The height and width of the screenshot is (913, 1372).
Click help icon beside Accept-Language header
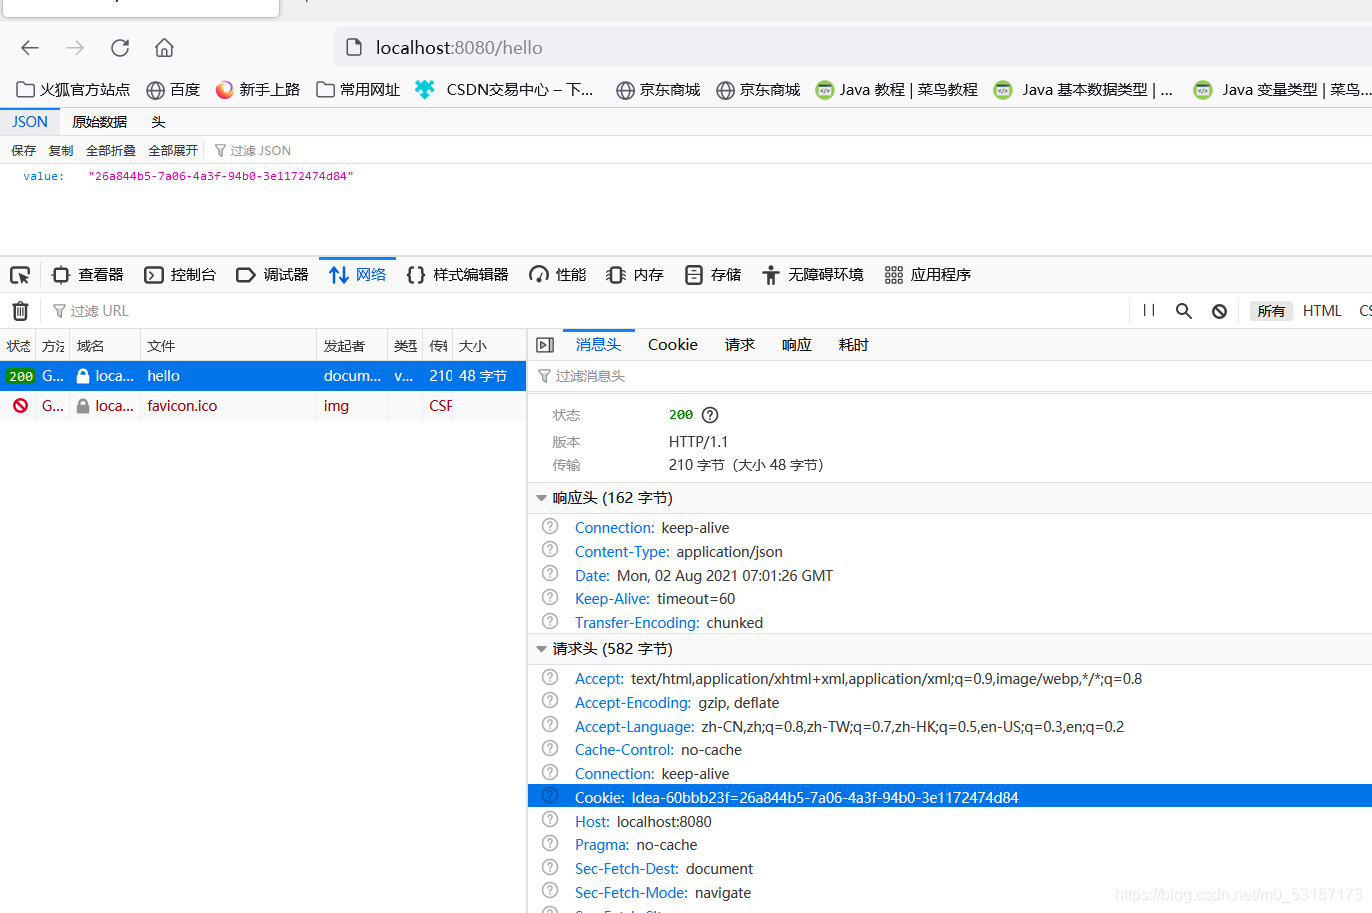click(550, 725)
